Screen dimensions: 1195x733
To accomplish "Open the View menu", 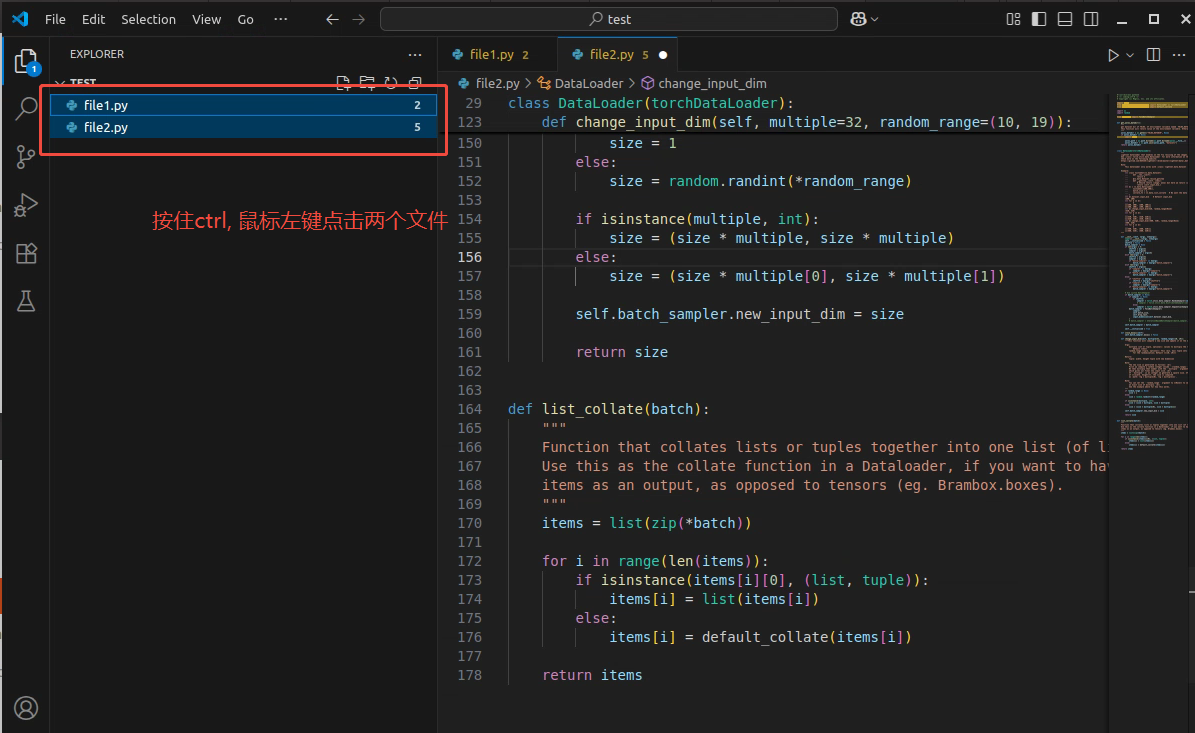I will (x=206, y=19).
